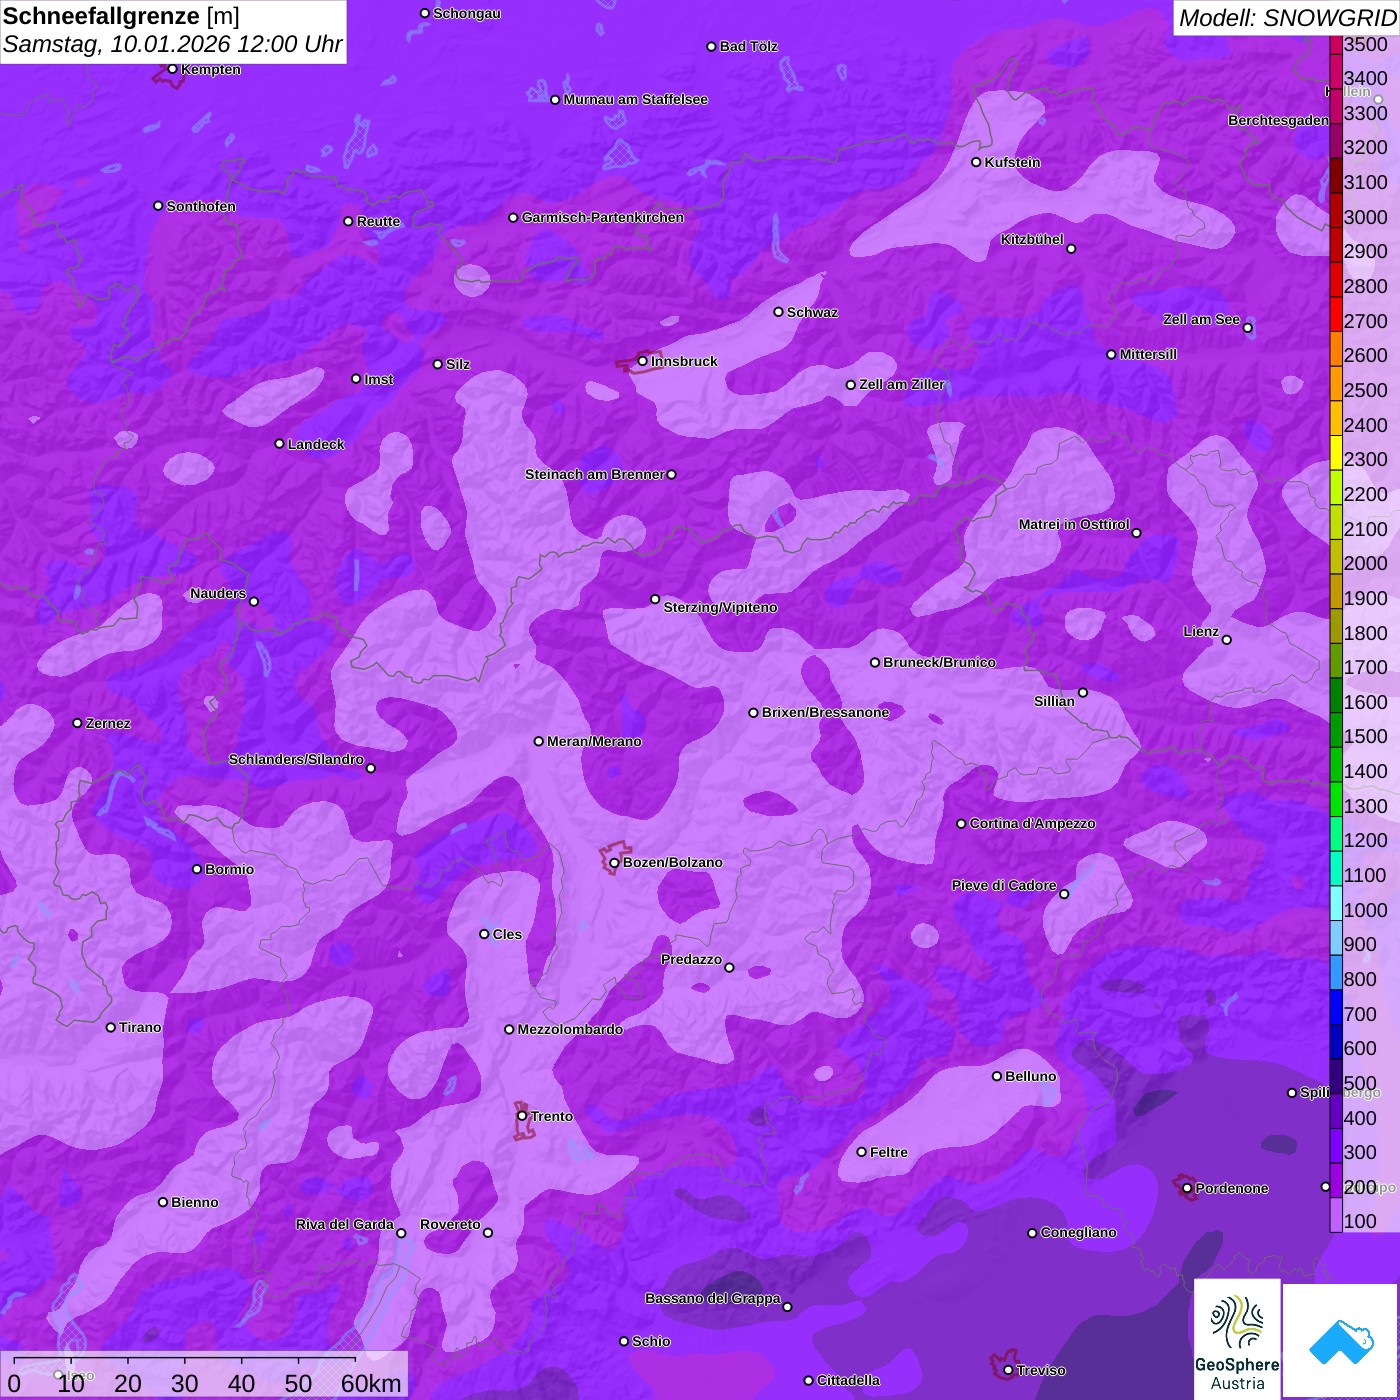This screenshot has height=1400, width=1400.
Task: Click the Mezzolombardo label
Action: 570,1029
